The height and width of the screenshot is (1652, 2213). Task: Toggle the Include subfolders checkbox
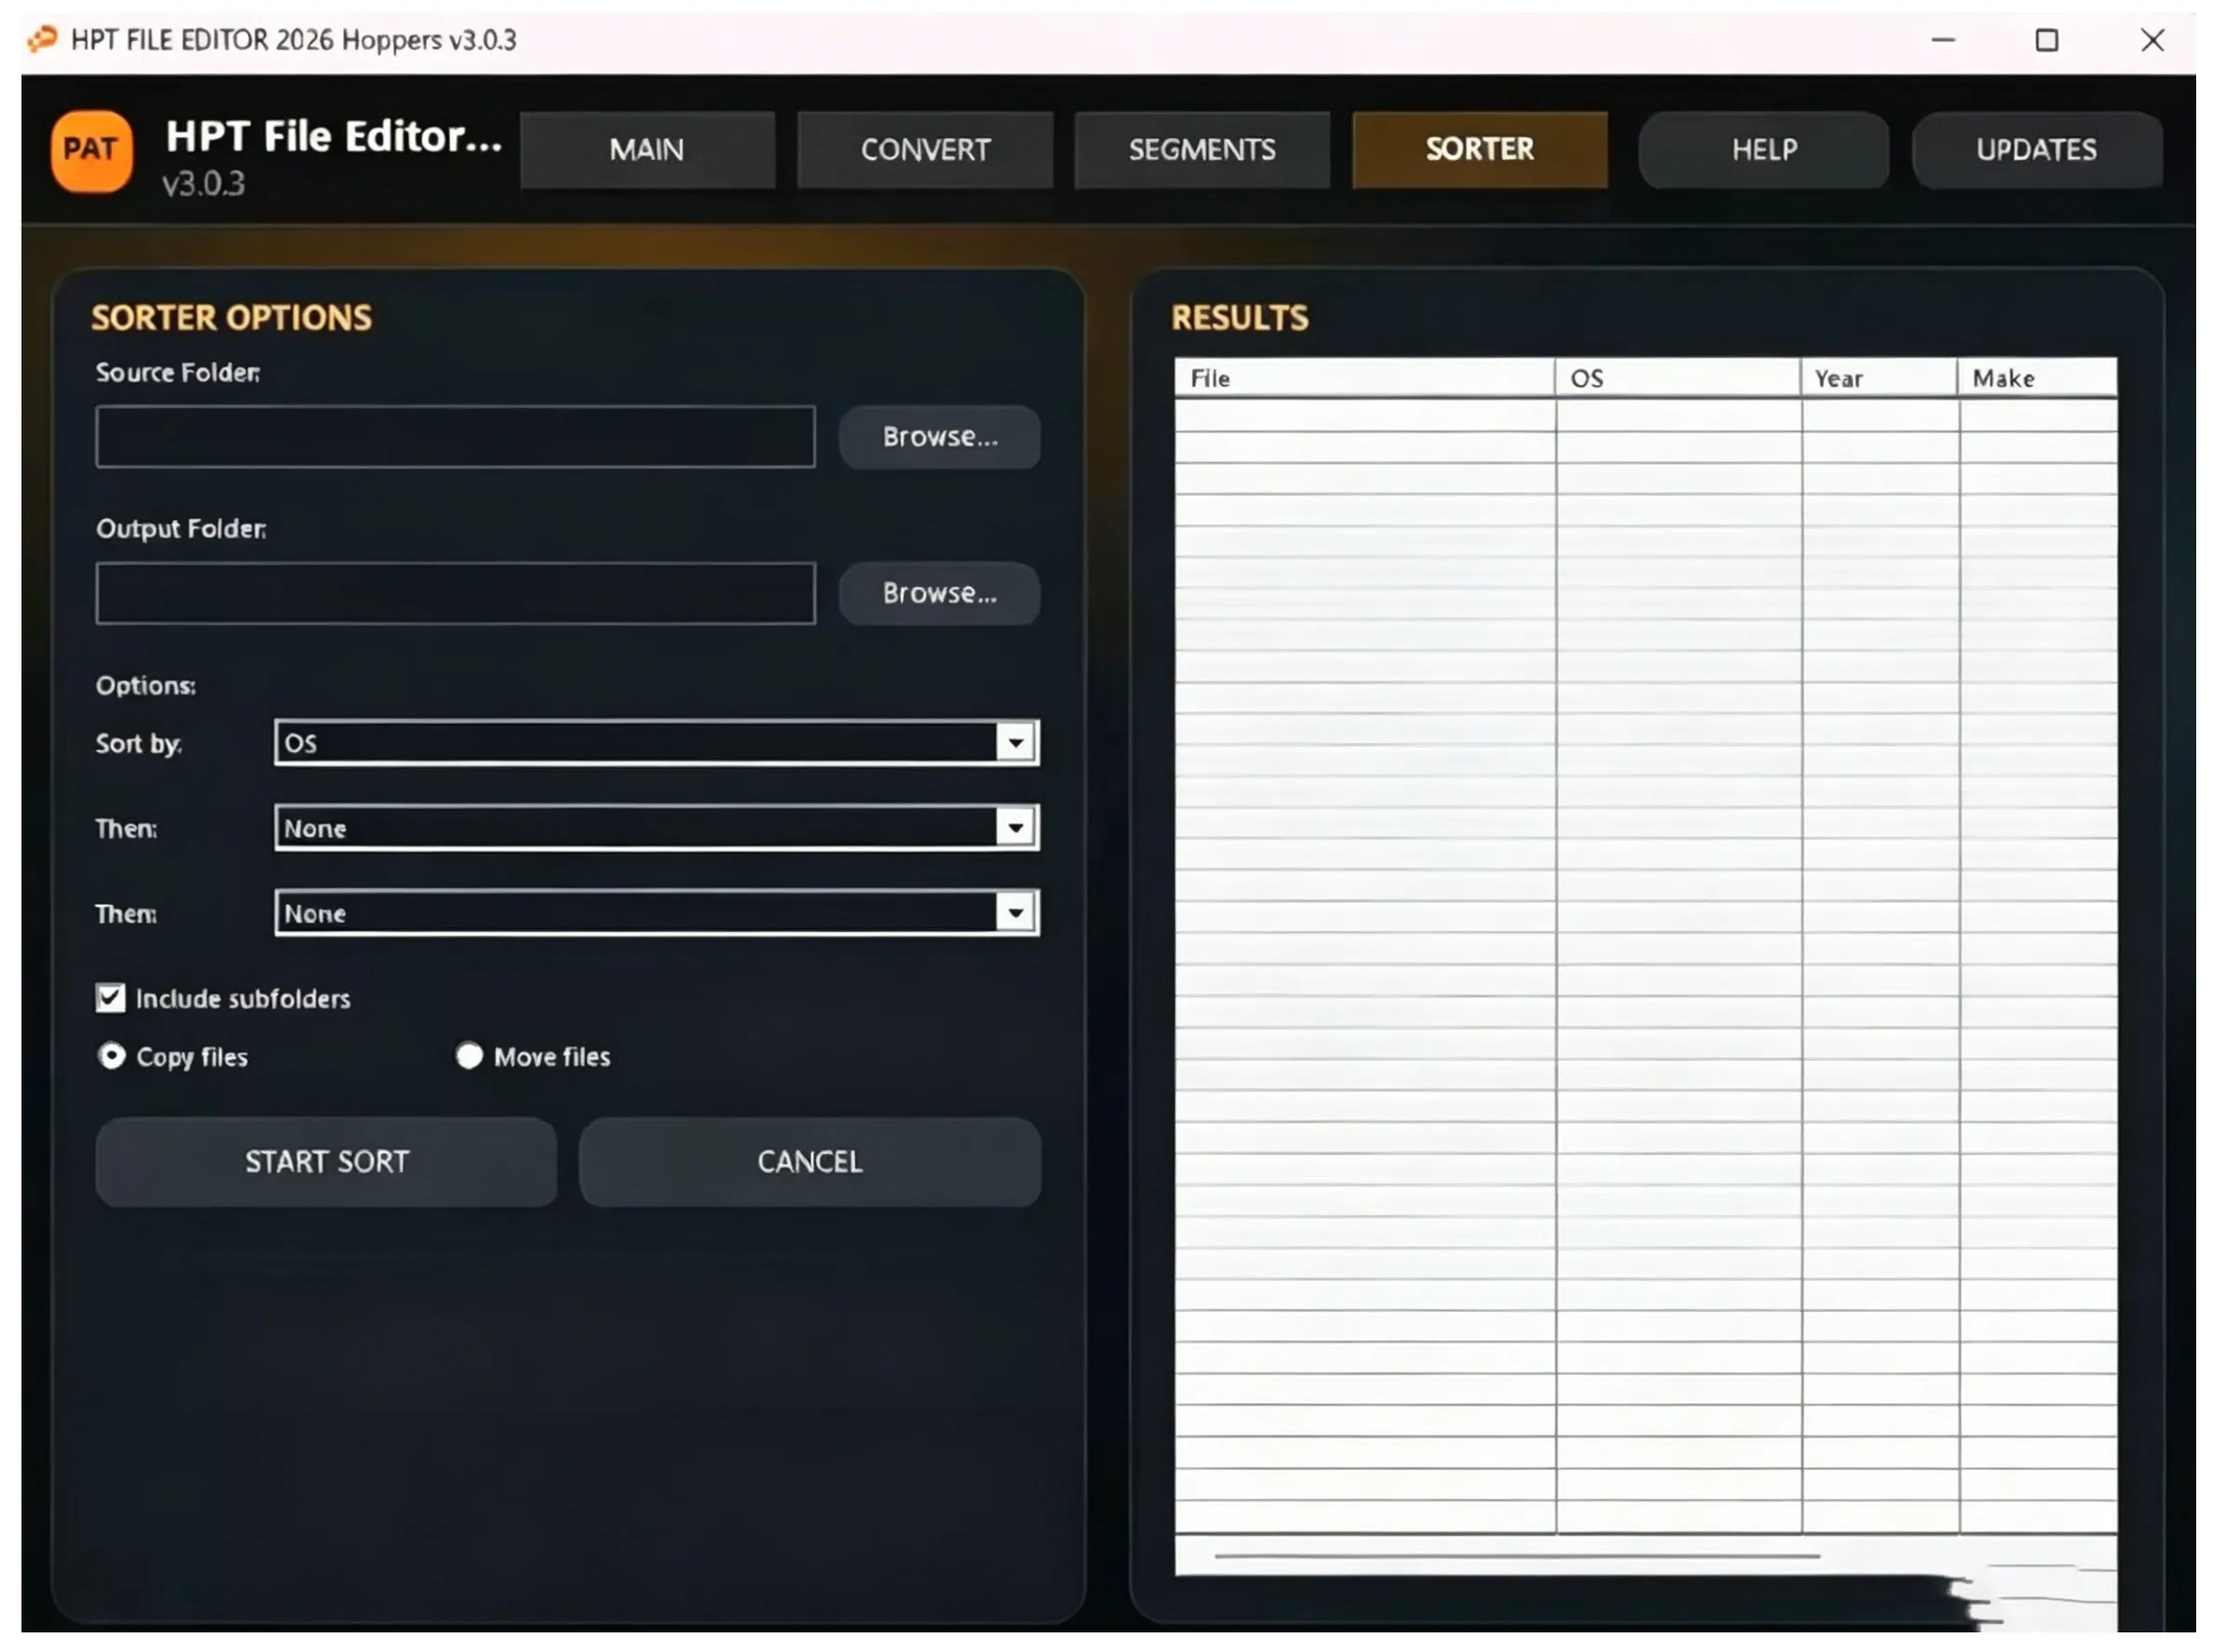click(110, 997)
